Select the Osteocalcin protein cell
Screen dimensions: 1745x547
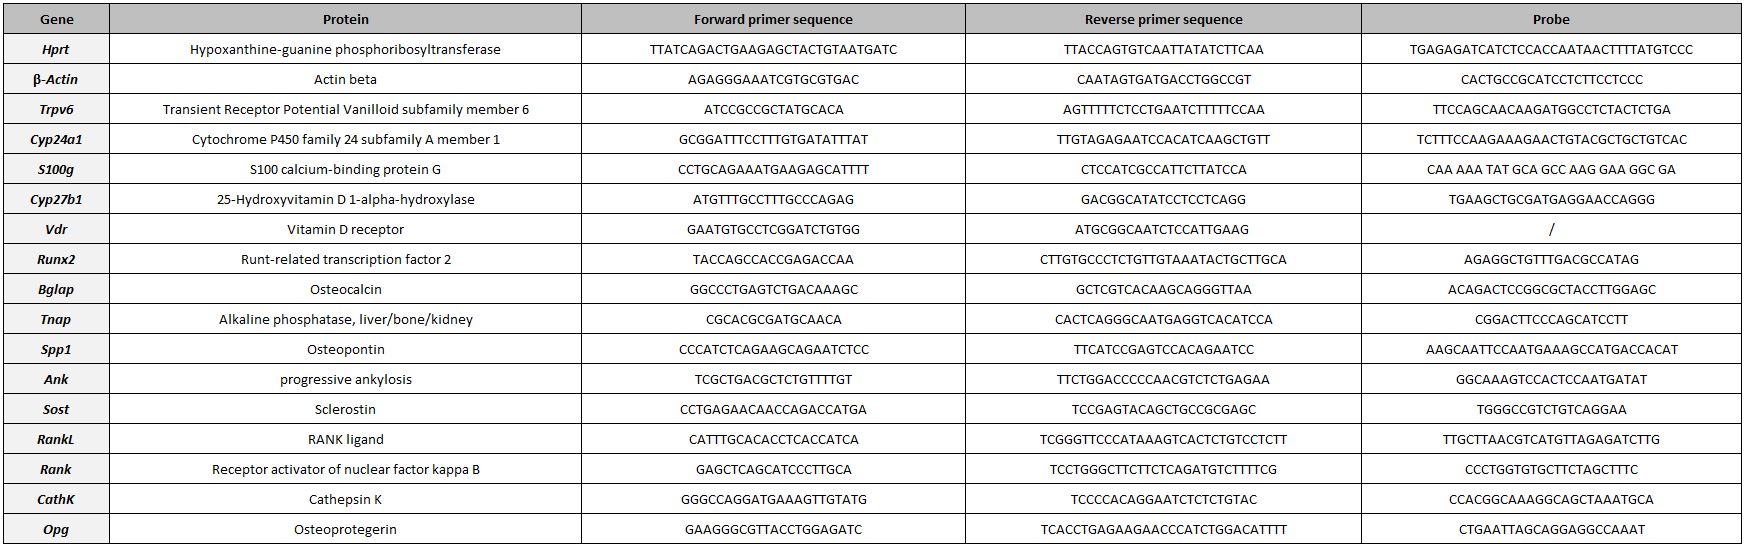[345, 289]
